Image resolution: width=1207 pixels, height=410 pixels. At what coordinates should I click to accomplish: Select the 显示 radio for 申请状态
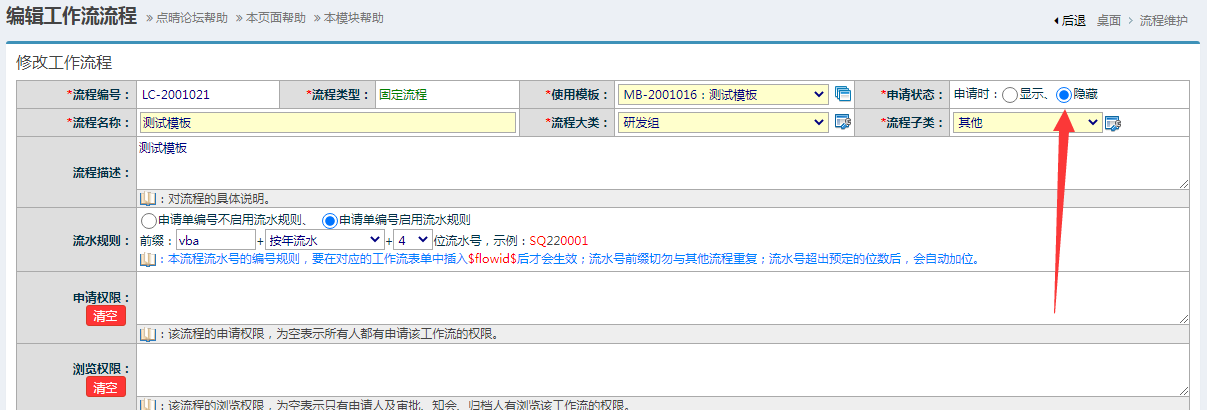1010,95
